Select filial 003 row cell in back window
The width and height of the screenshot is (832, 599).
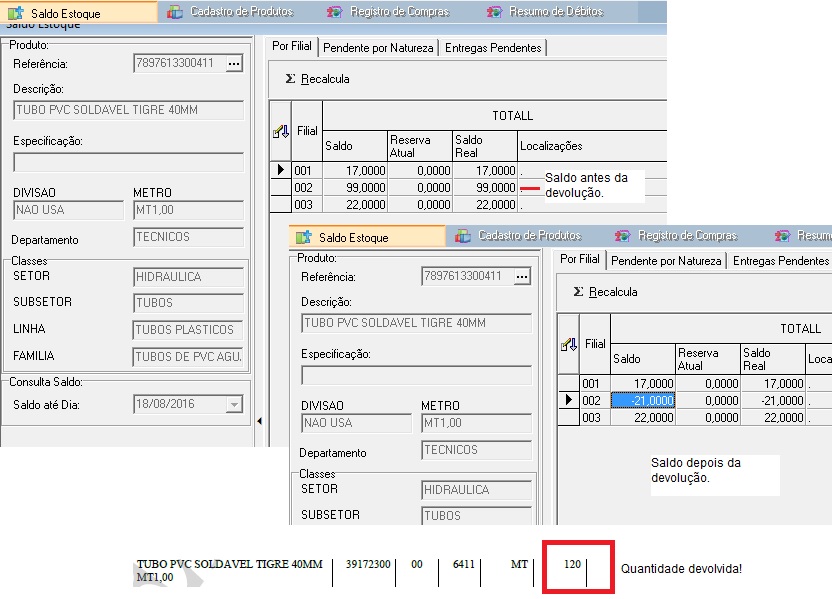[x=307, y=205]
